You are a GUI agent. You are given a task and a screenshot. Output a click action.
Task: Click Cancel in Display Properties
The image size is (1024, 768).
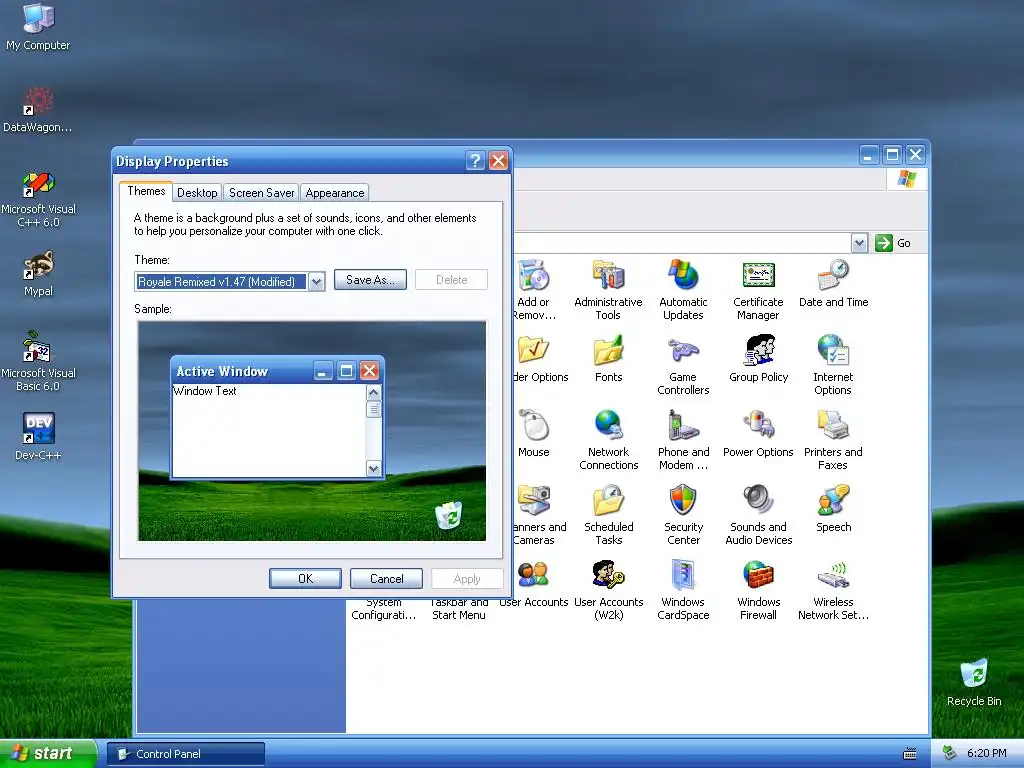(x=387, y=579)
